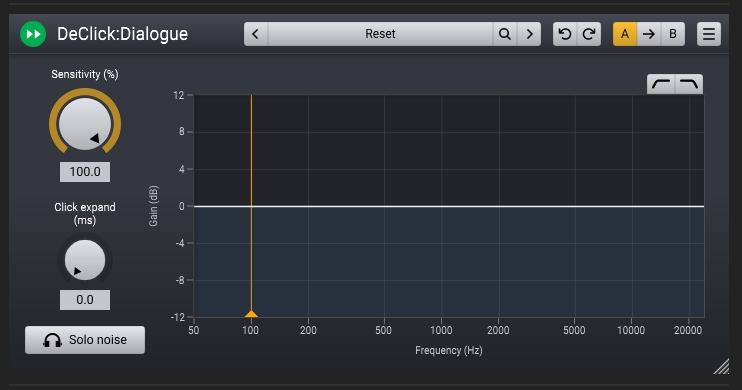This screenshot has height=390, width=742.
Task: Edit the Click expand value field 0.0
Action: tap(85, 300)
